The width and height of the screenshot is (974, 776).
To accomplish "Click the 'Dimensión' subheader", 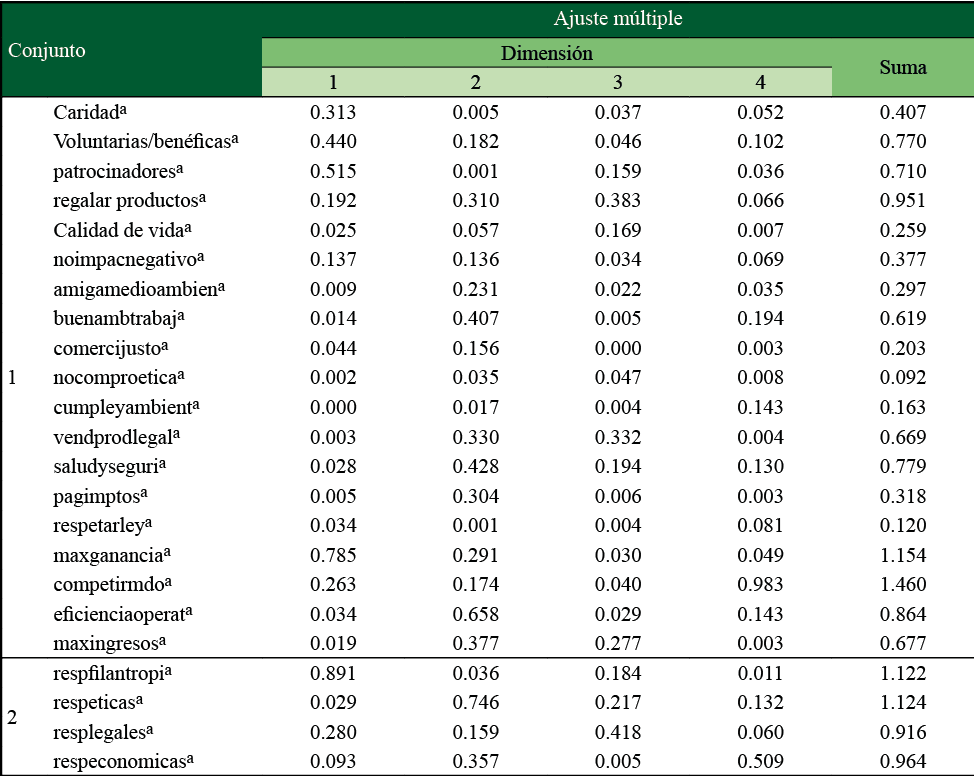I will point(546,52).
